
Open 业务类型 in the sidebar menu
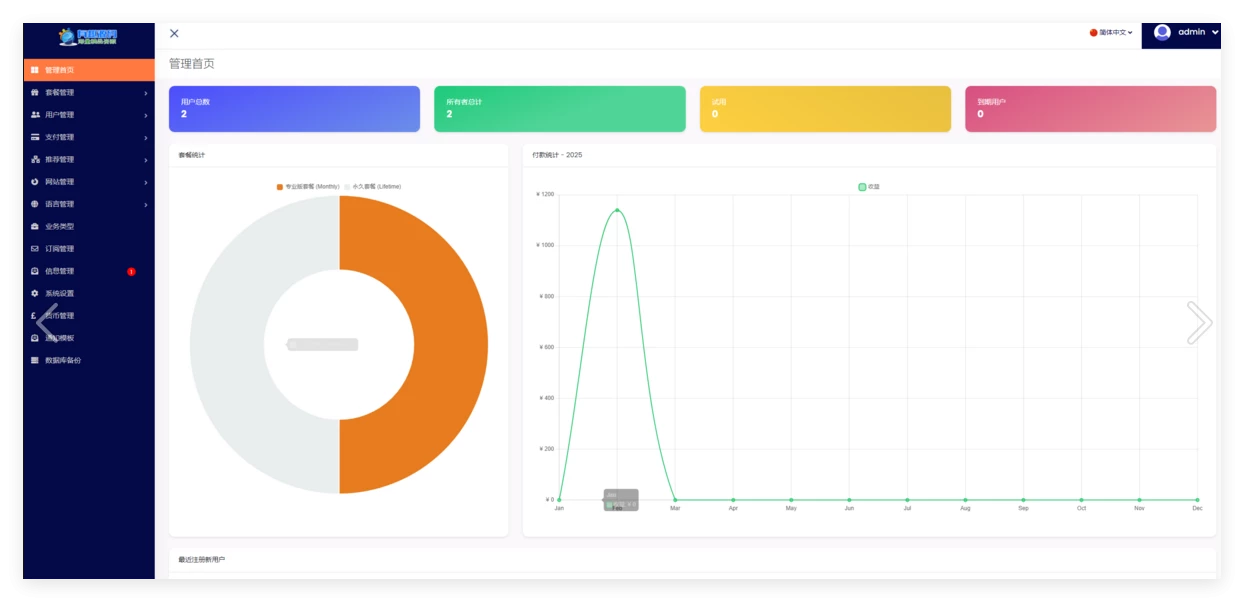coord(59,227)
